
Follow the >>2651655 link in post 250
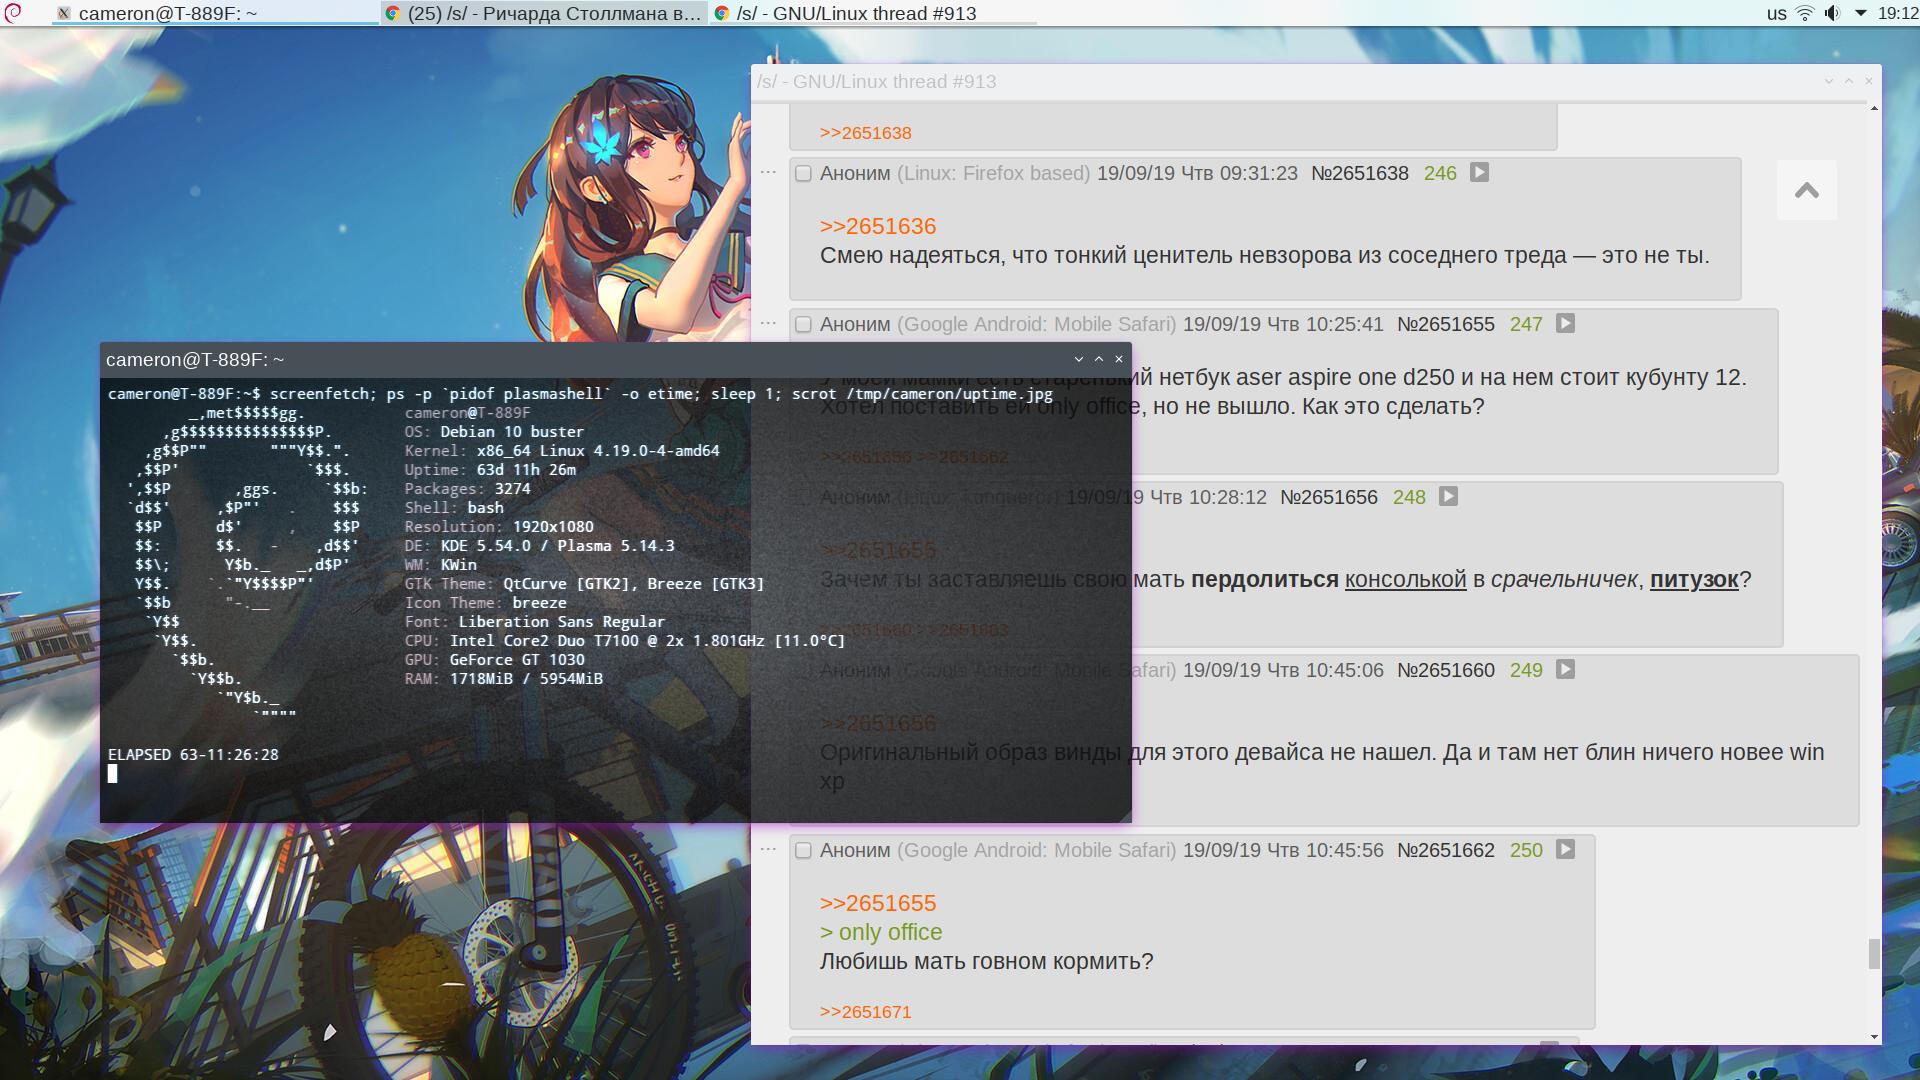(878, 903)
